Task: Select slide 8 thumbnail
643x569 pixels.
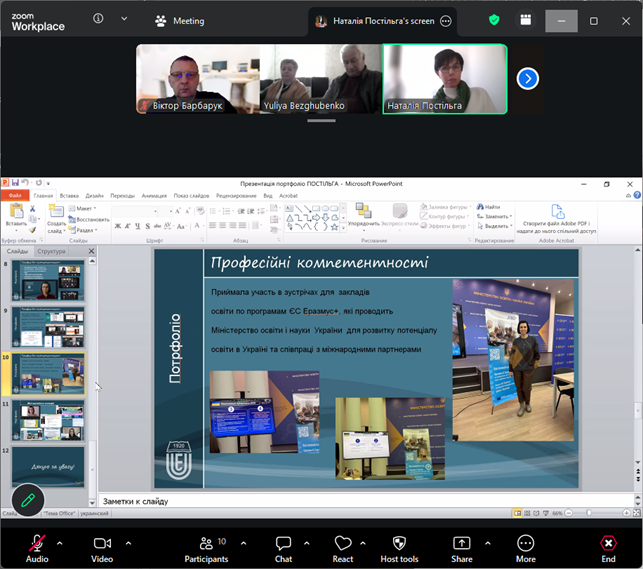Action: 48,281
